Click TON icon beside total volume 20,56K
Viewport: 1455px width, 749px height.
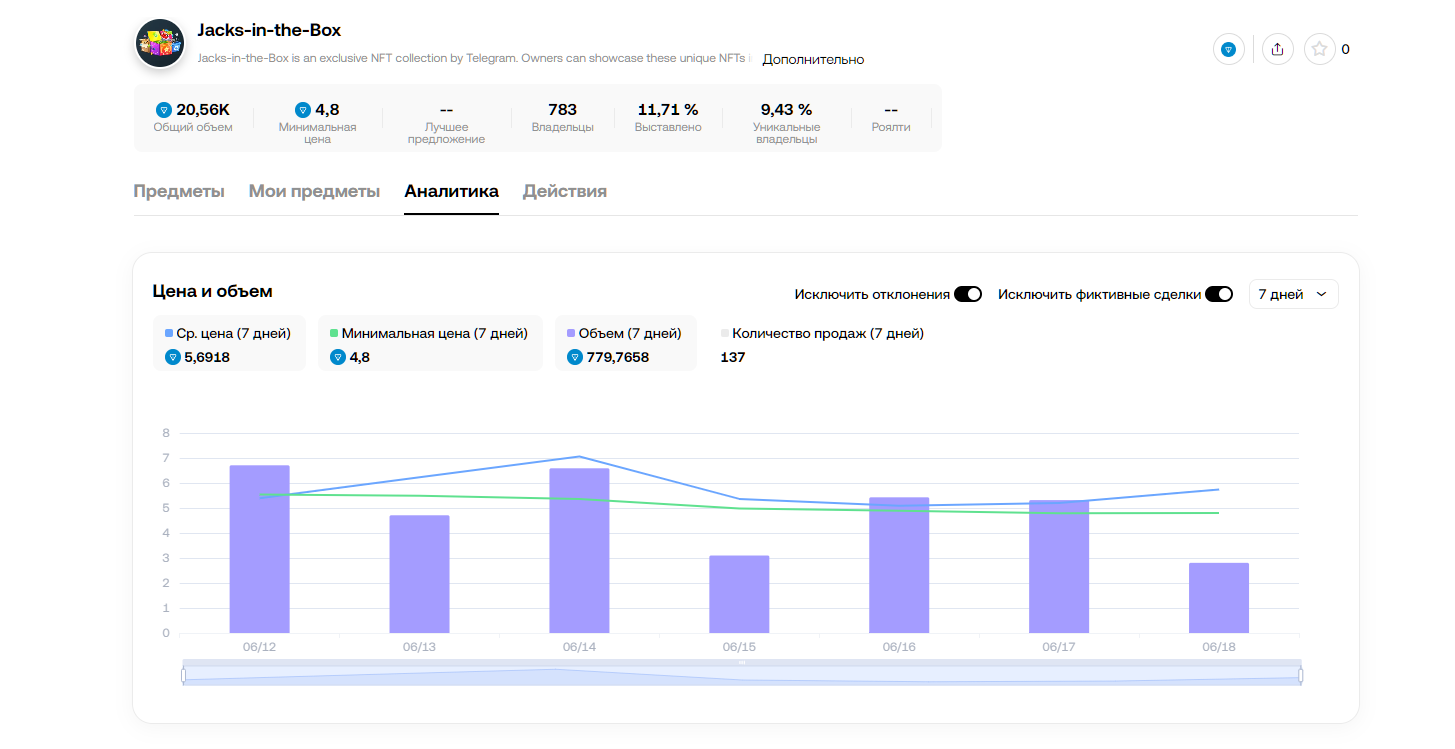click(x=164, y=110)
